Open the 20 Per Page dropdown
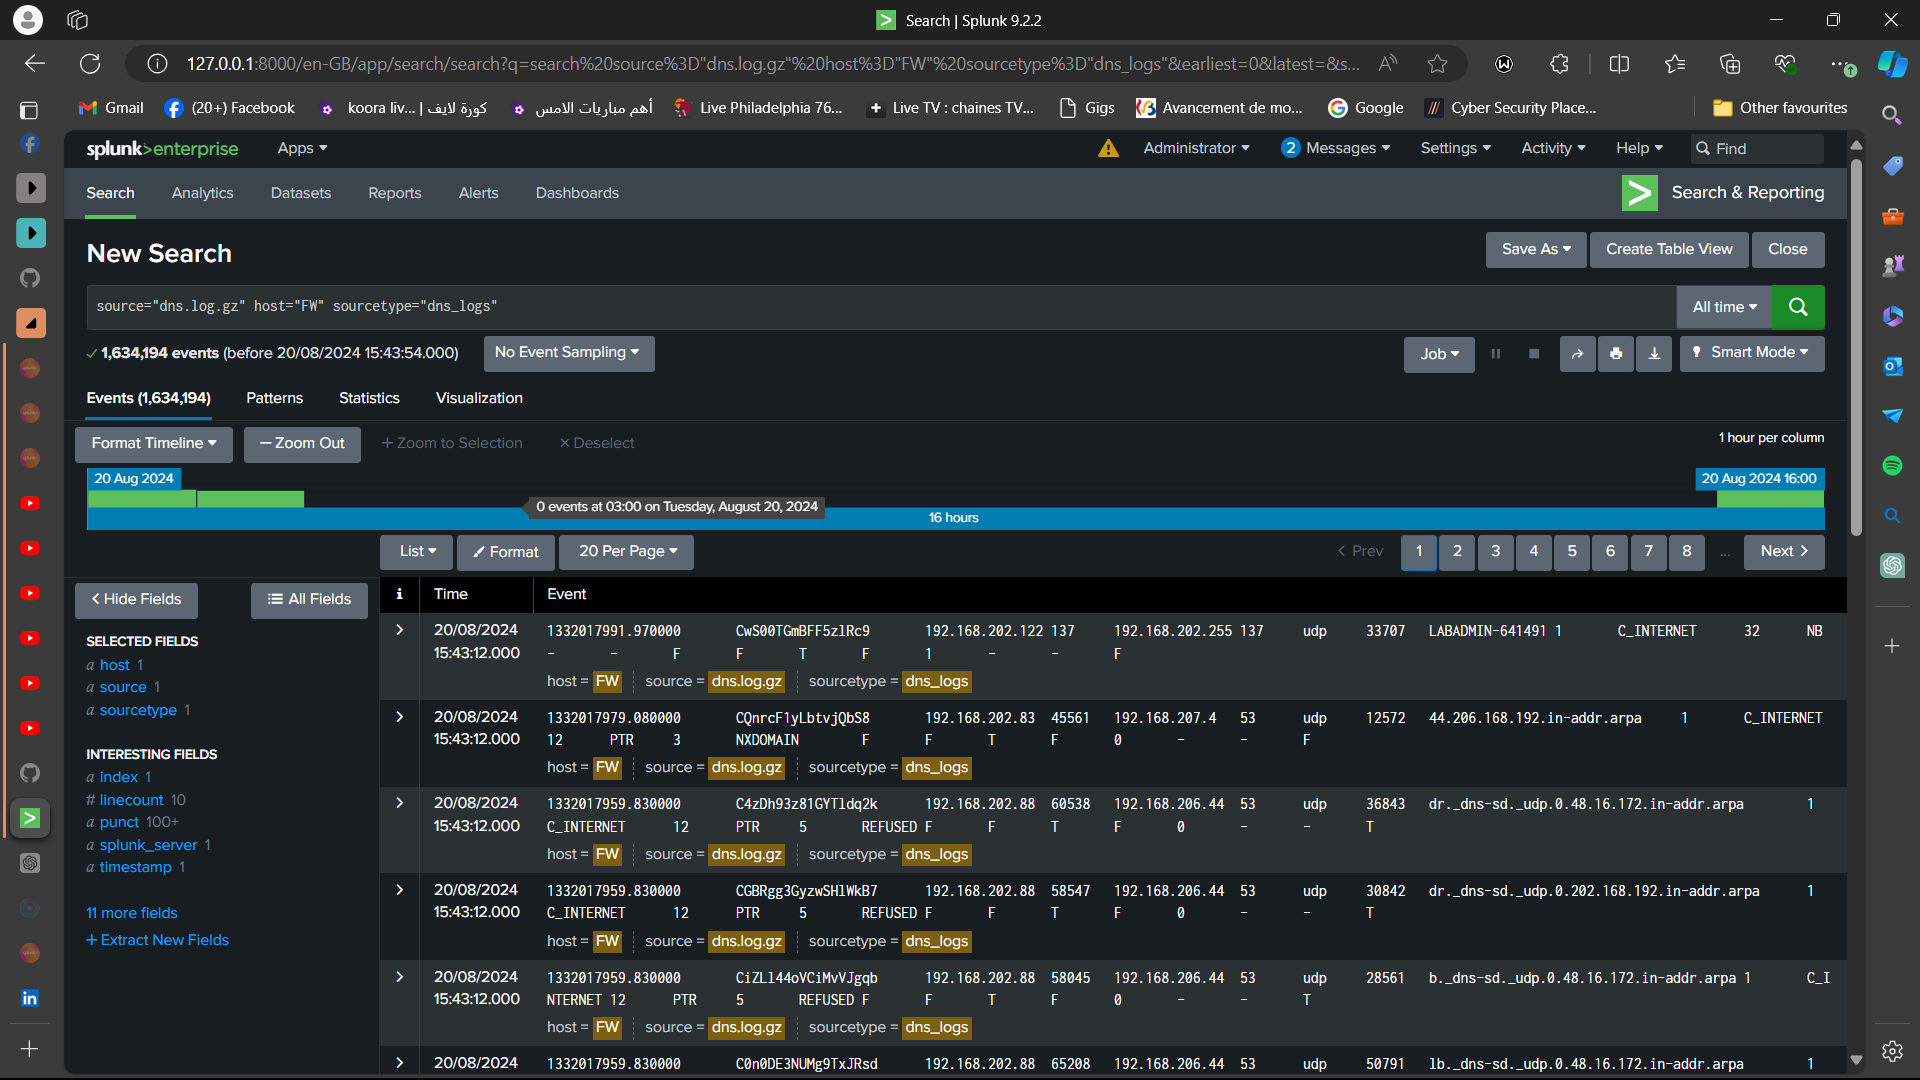 627,552
